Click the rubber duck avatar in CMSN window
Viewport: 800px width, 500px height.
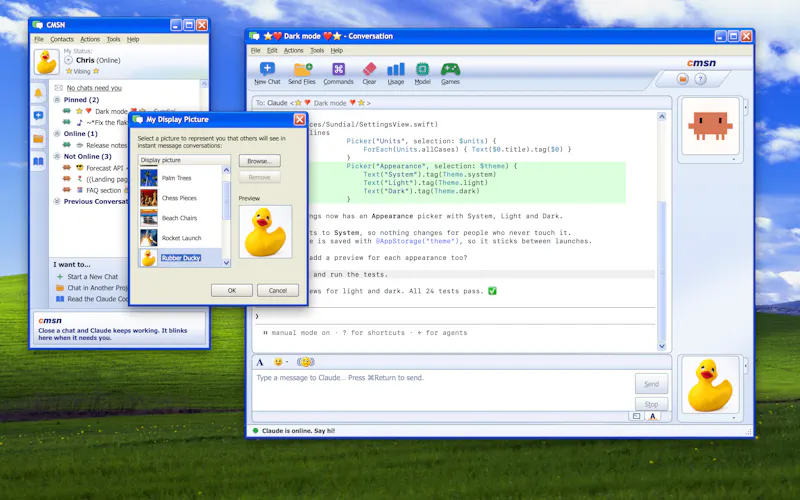point(46,62)
